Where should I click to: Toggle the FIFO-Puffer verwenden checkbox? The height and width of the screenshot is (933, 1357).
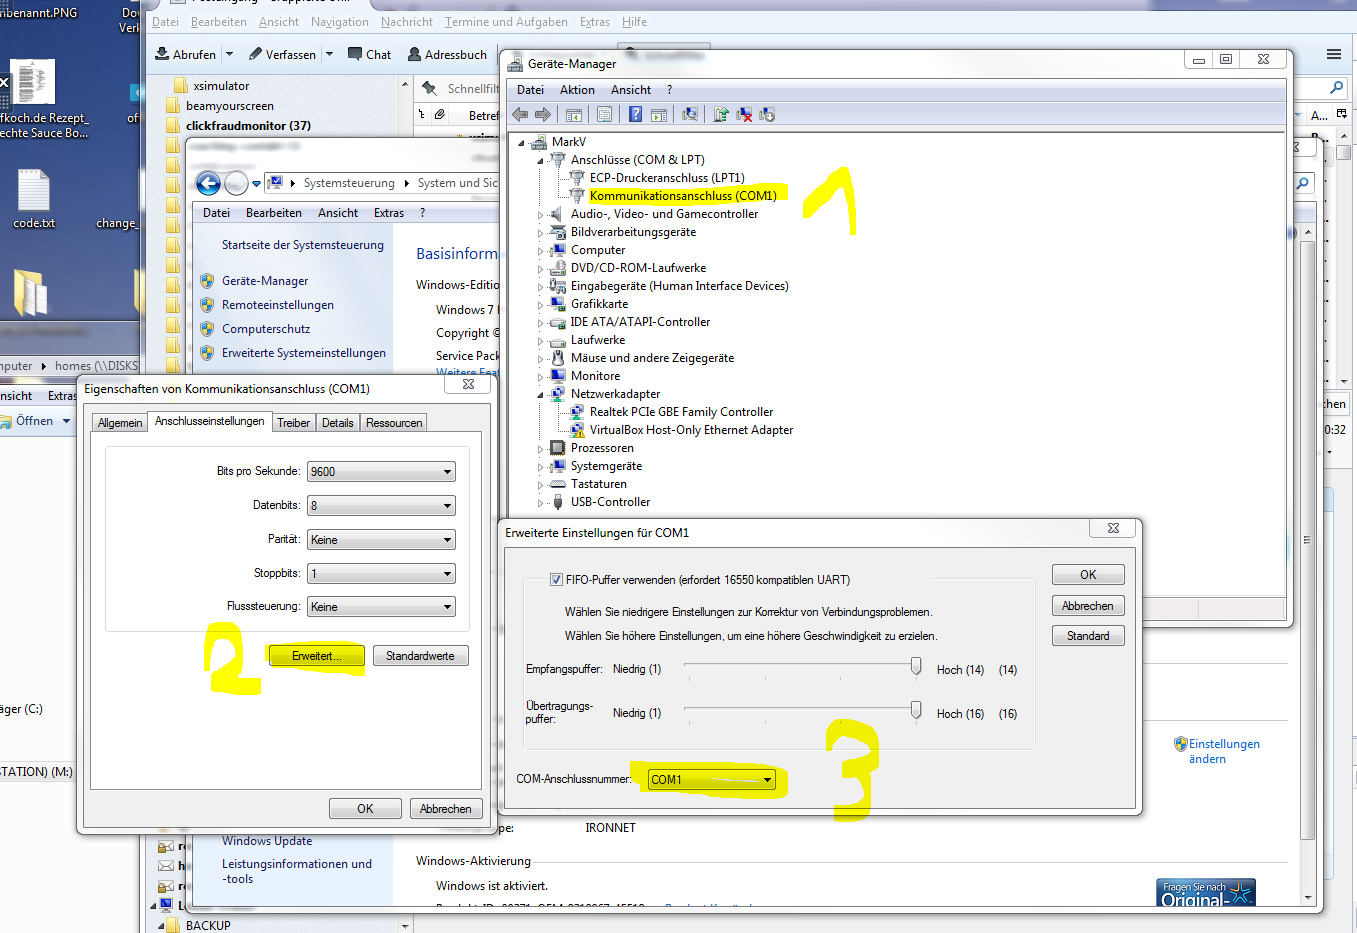pos(556,580)
